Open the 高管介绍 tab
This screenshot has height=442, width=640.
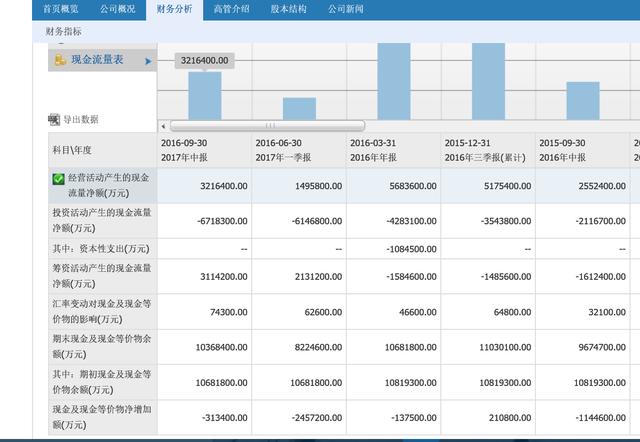point(231,9)
